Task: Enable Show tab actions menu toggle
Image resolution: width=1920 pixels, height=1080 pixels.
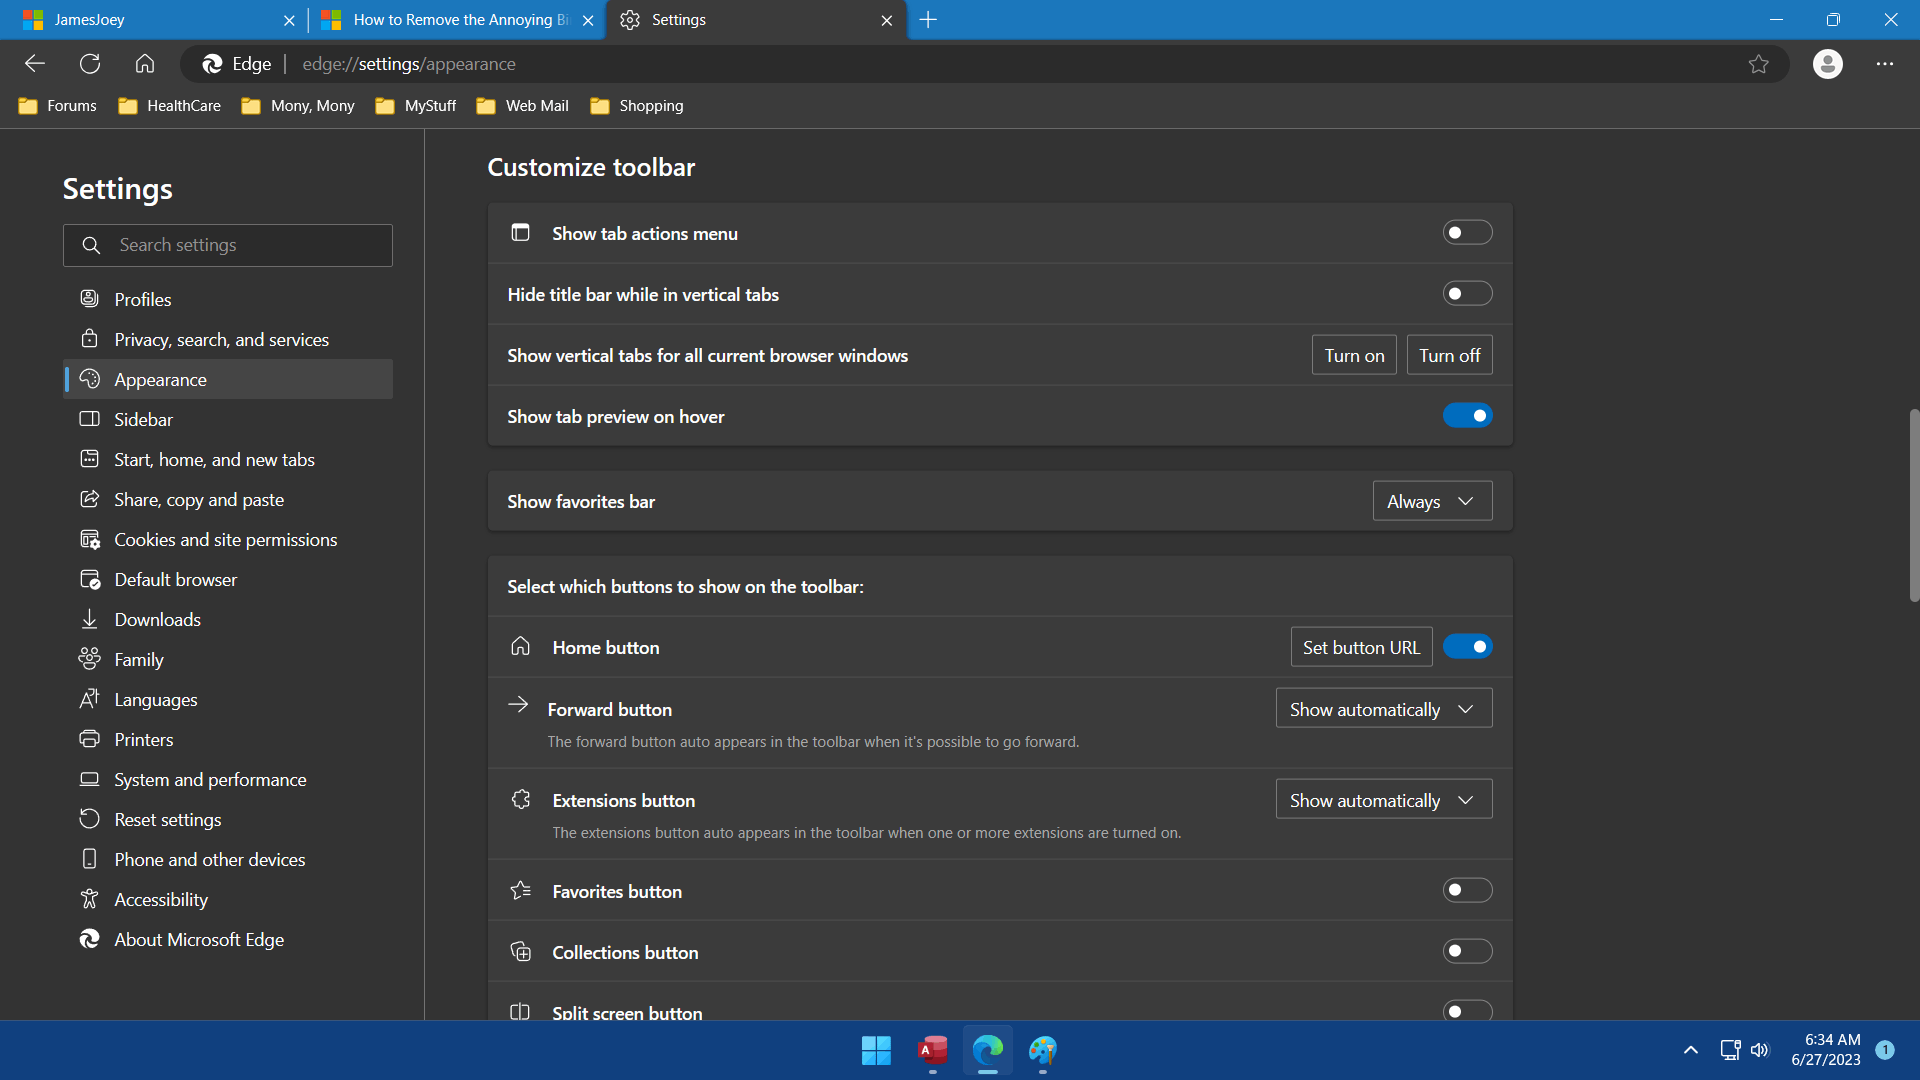Action: (x=1466, y=233)
